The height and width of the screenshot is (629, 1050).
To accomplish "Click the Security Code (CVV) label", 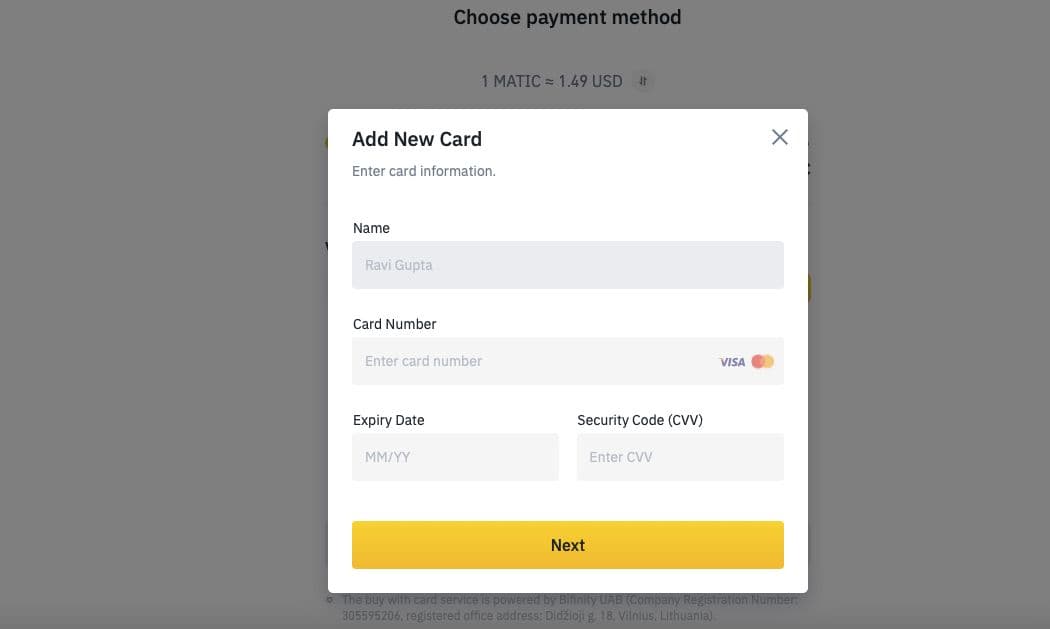I will pos(640,420).
